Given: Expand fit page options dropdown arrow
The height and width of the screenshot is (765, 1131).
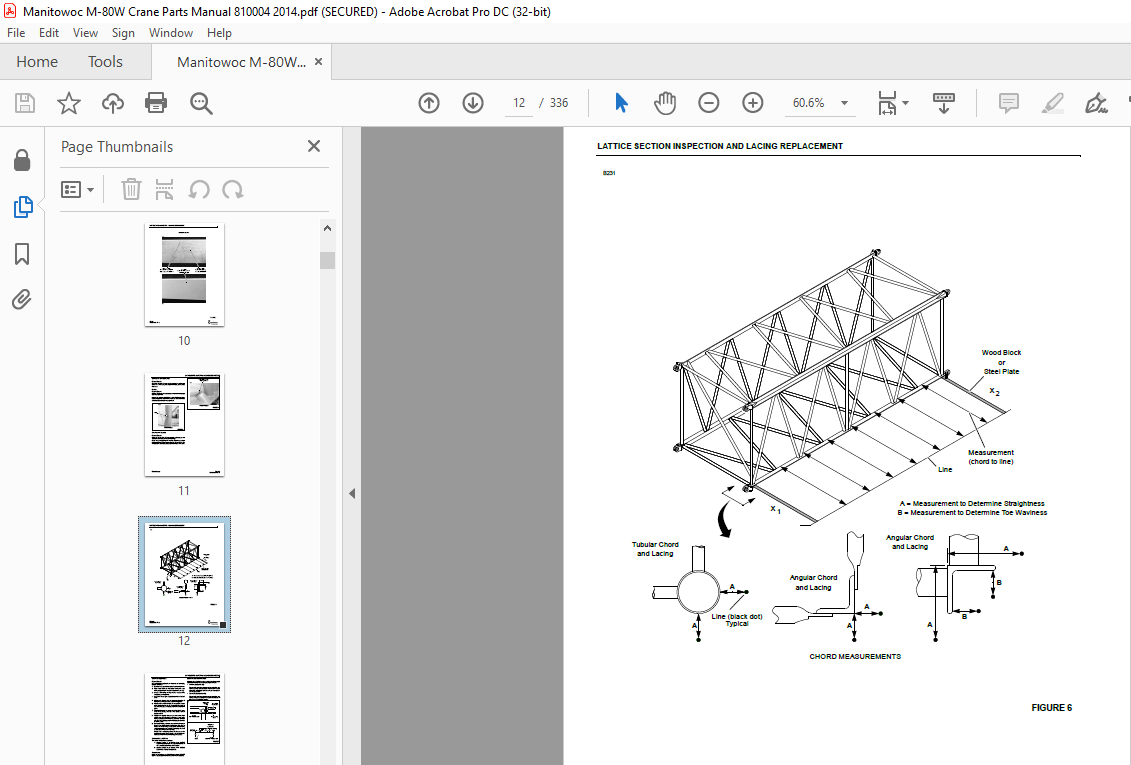Looking at the screenshot, I should [905, 103].
